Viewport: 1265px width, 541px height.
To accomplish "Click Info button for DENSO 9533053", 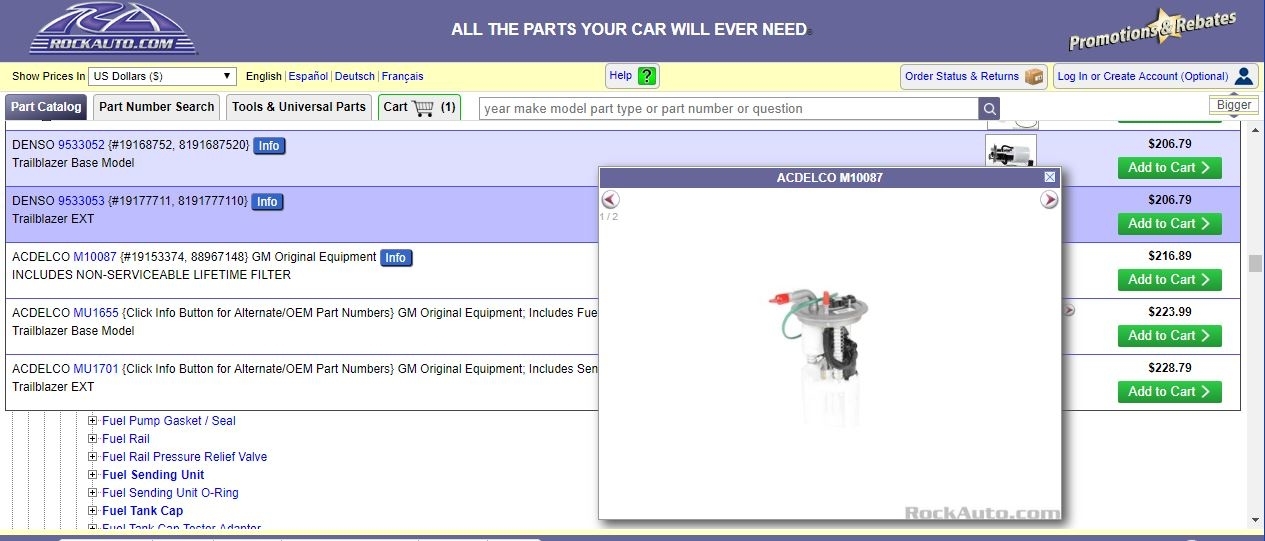I will [267, 202].
